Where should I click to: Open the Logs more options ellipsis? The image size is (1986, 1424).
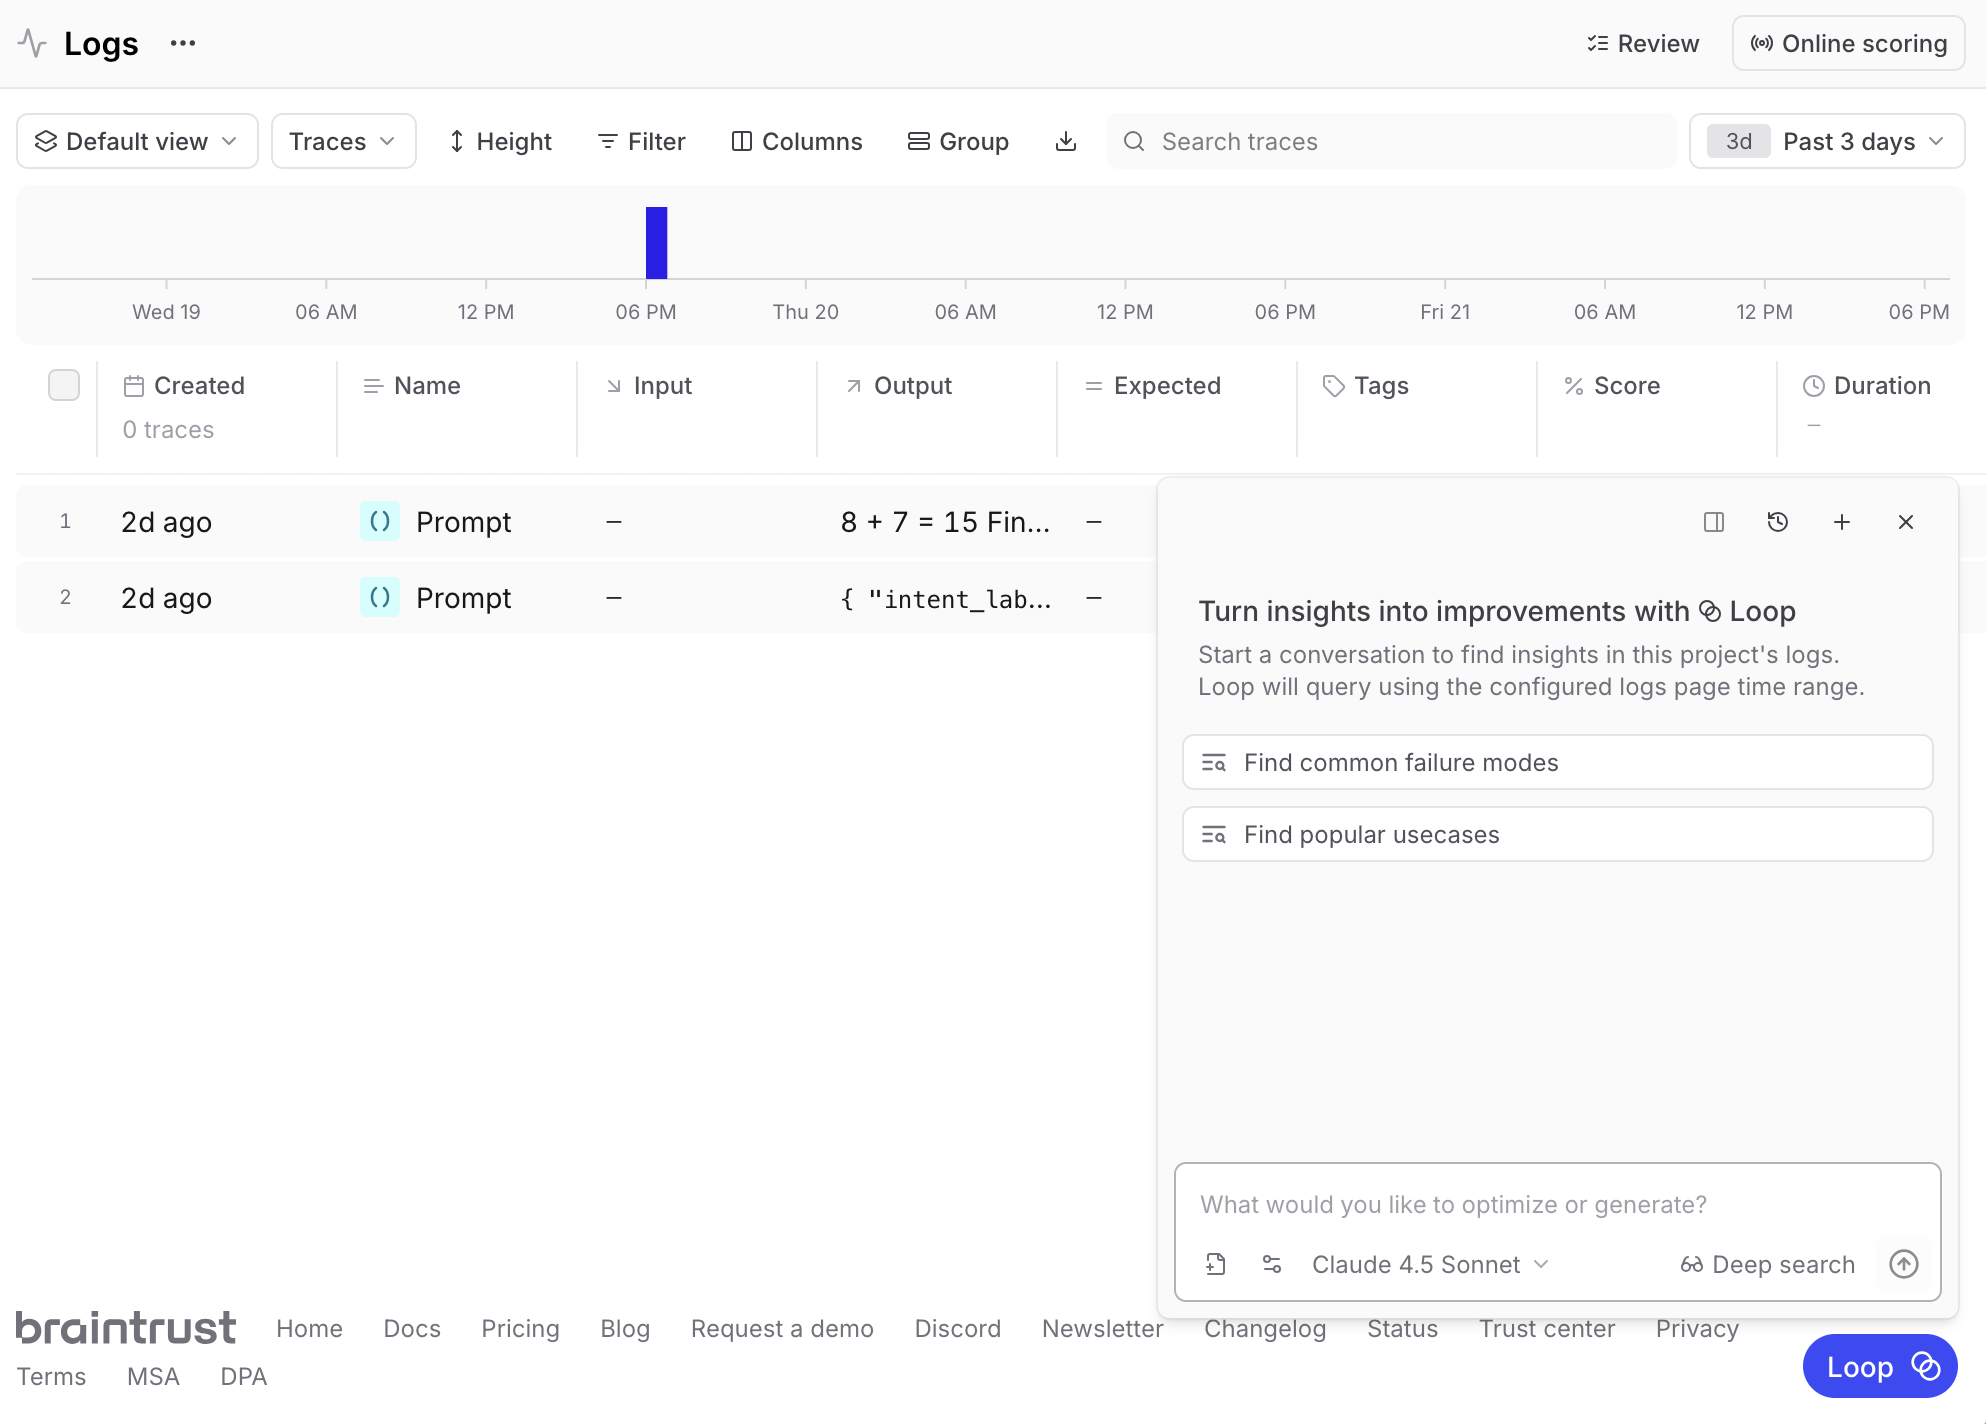(x=182, y=43)
